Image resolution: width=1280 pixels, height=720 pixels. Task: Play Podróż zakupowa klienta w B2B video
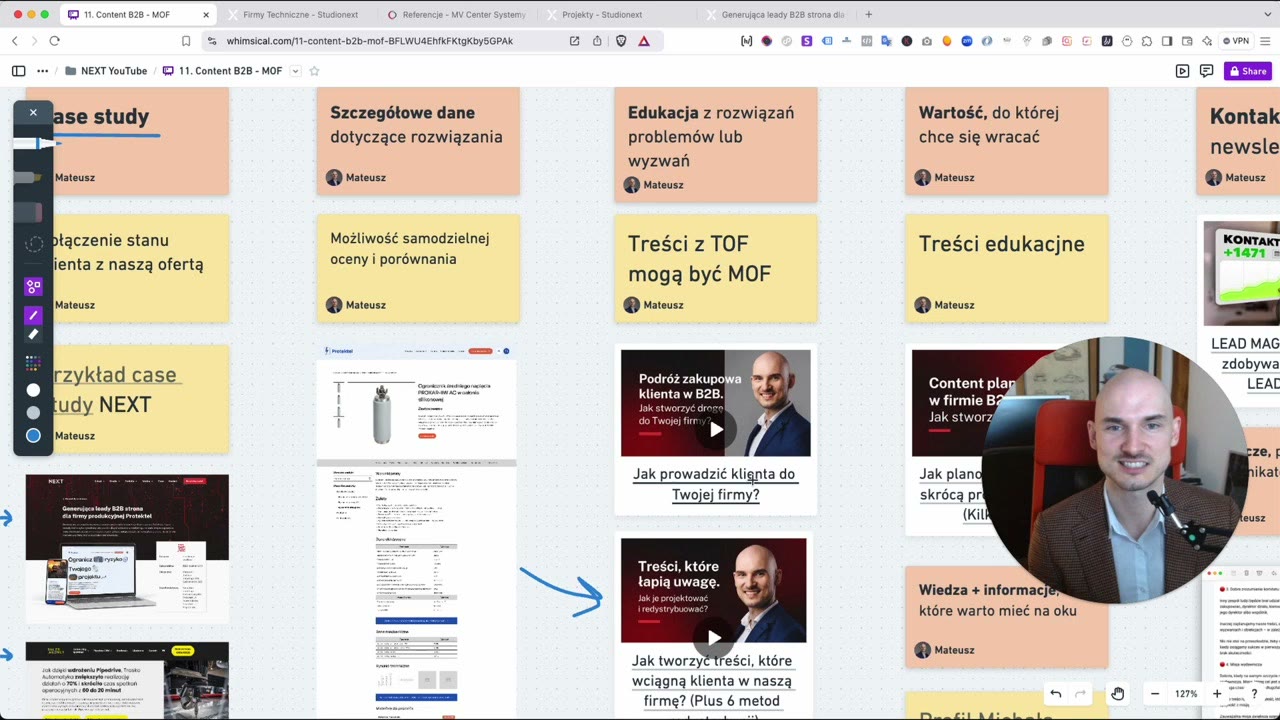pyautogui.click(x=715, y=430)
